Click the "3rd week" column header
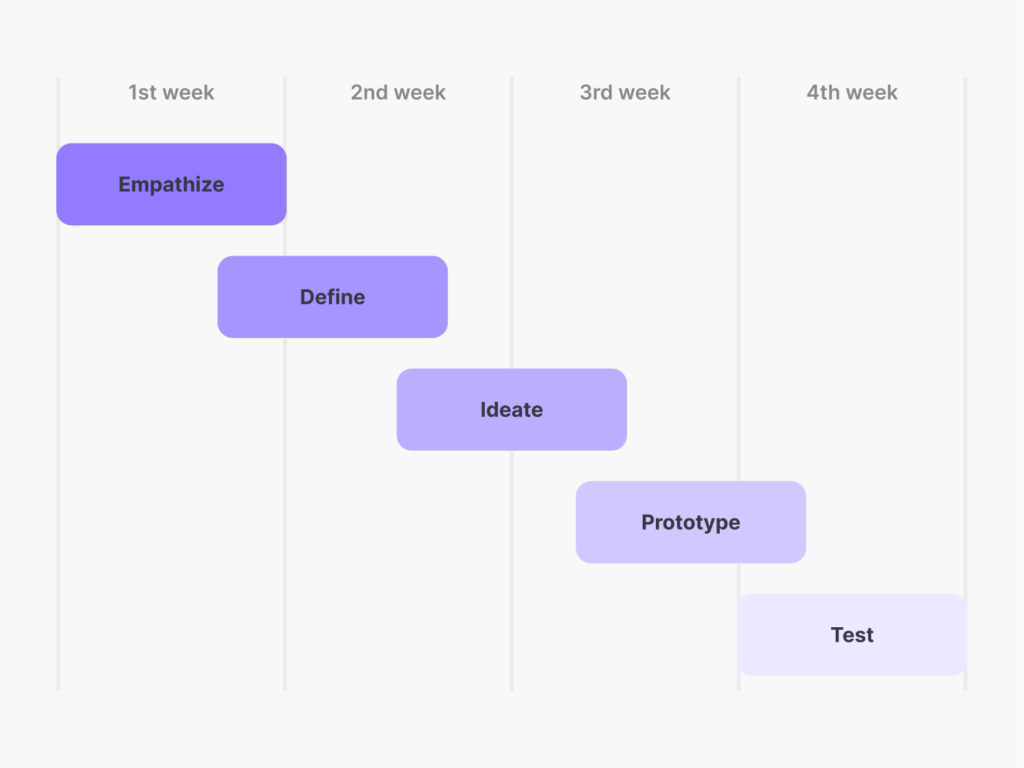Image resolution: width=1024 pixels, height=768 pixels. 625,93
